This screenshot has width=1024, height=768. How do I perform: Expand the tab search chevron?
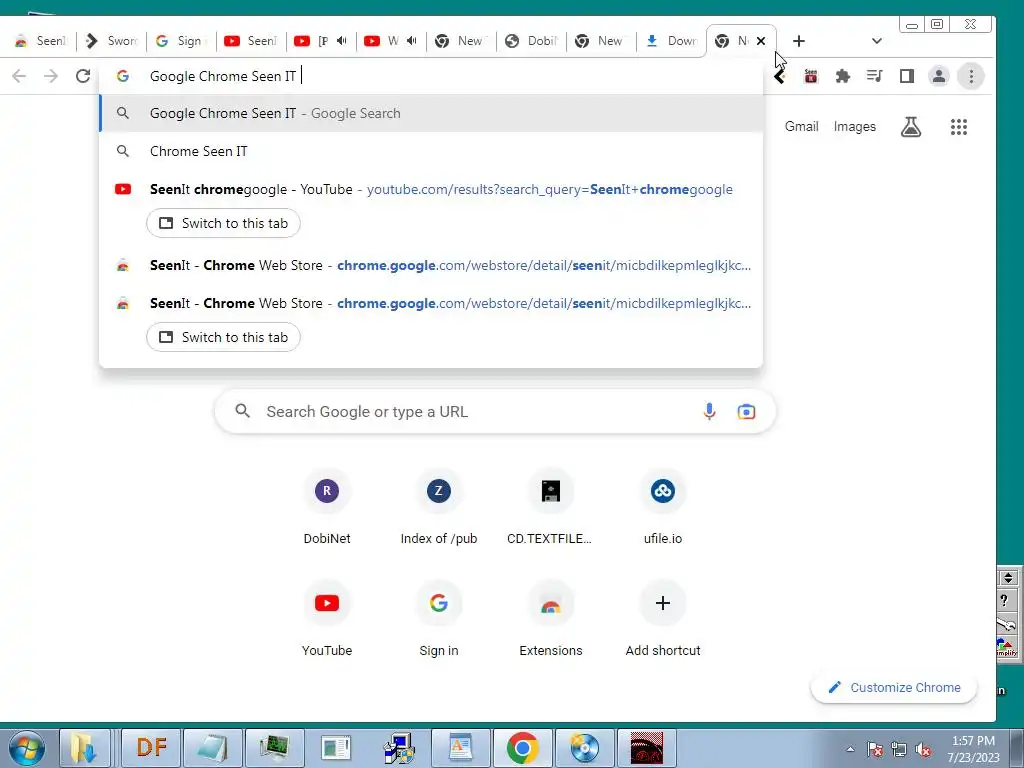click(876, 41)
